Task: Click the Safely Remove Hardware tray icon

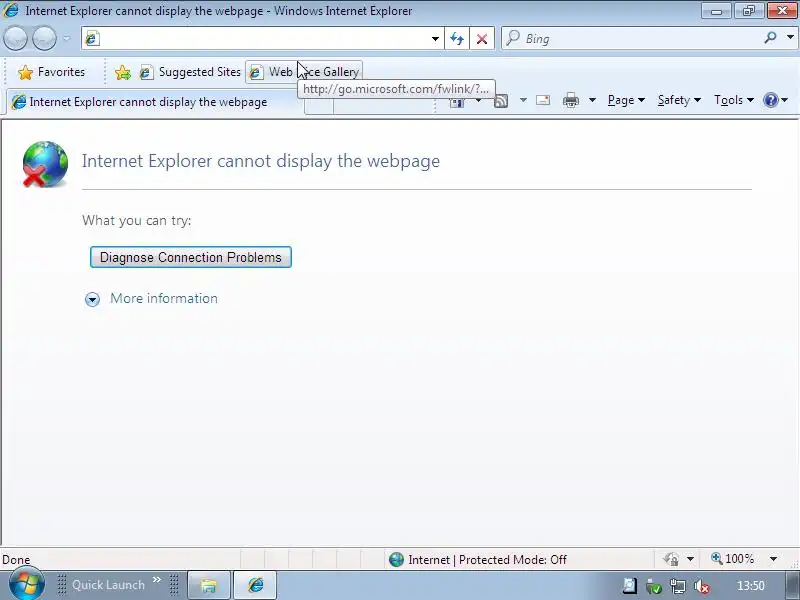Action: 654,587
